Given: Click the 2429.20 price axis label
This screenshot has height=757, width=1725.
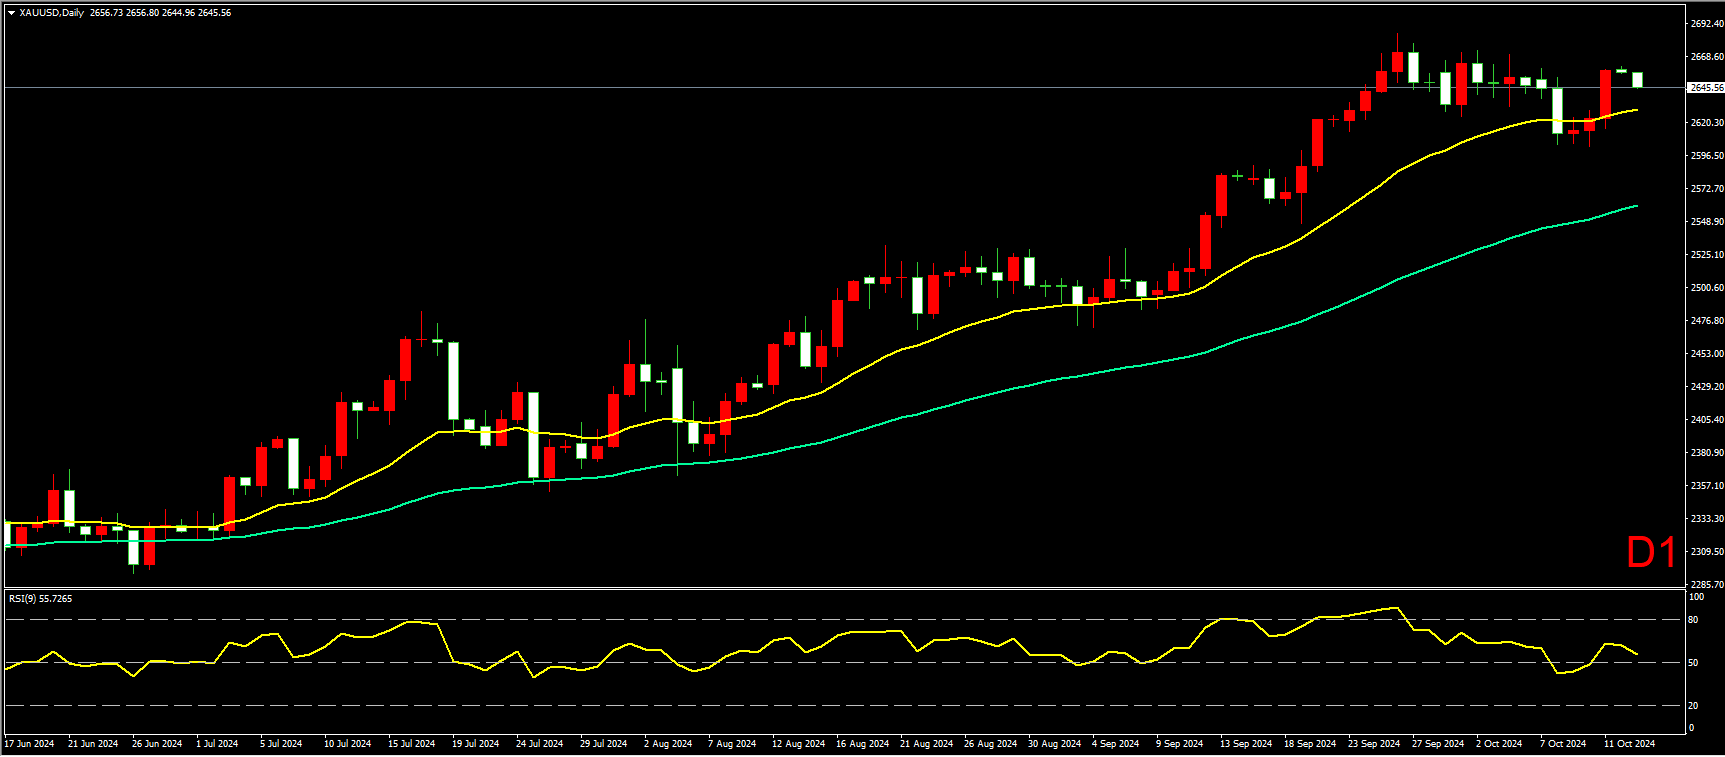Looking at the screenshot, I should (1707, 387).
